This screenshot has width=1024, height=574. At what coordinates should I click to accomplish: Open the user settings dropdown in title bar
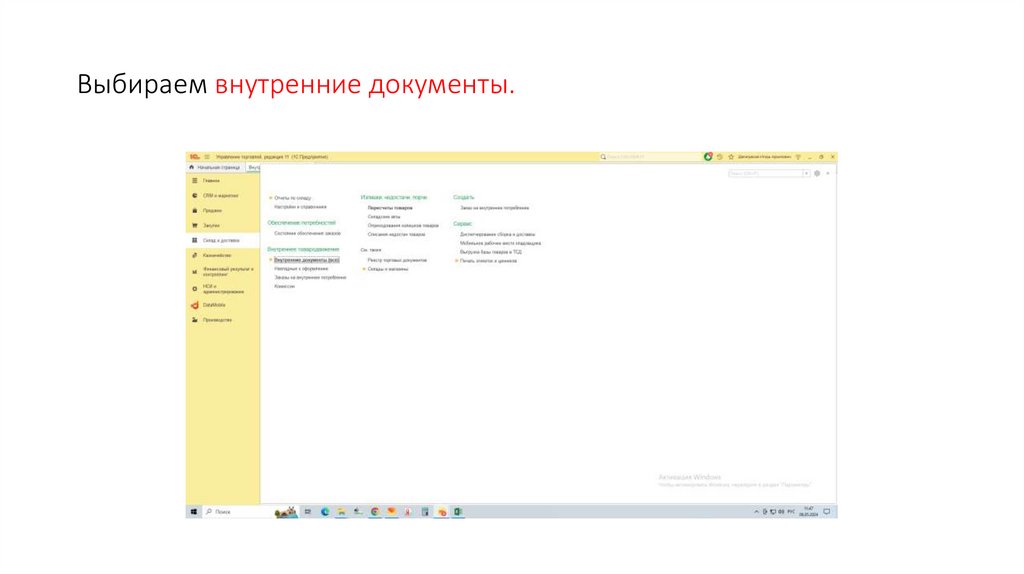coord(797,157)
